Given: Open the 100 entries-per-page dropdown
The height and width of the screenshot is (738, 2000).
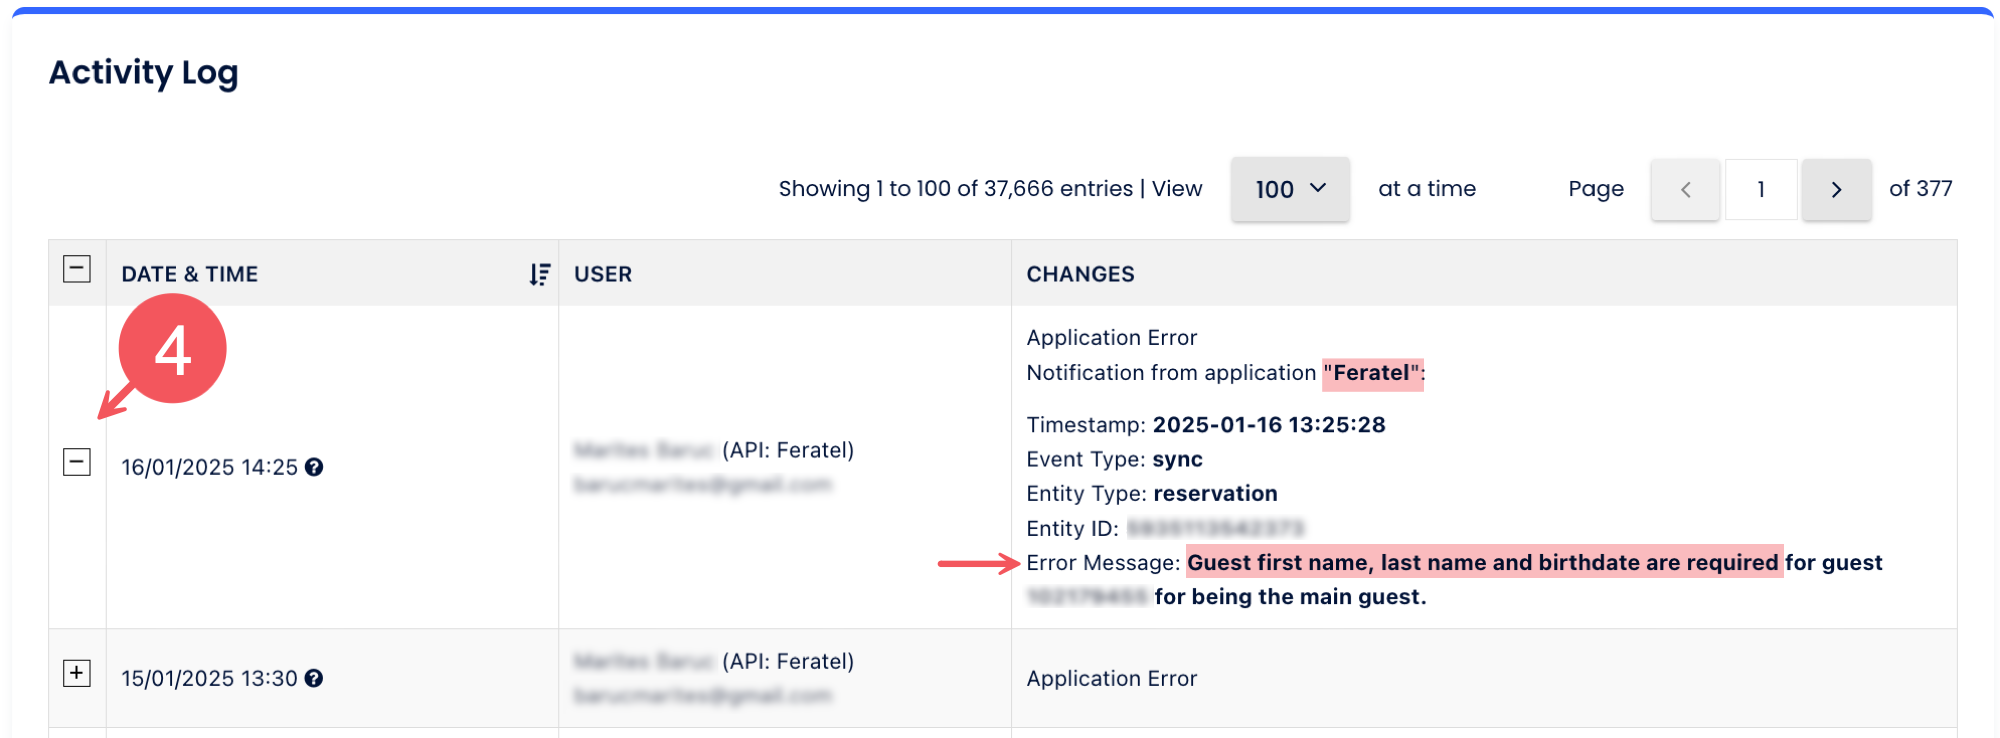Looking at the screenshot, I should [1290, 189].
